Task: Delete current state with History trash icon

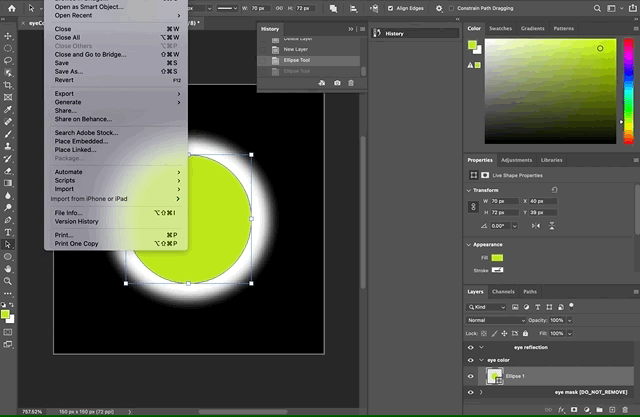Action: coord(351,82)
